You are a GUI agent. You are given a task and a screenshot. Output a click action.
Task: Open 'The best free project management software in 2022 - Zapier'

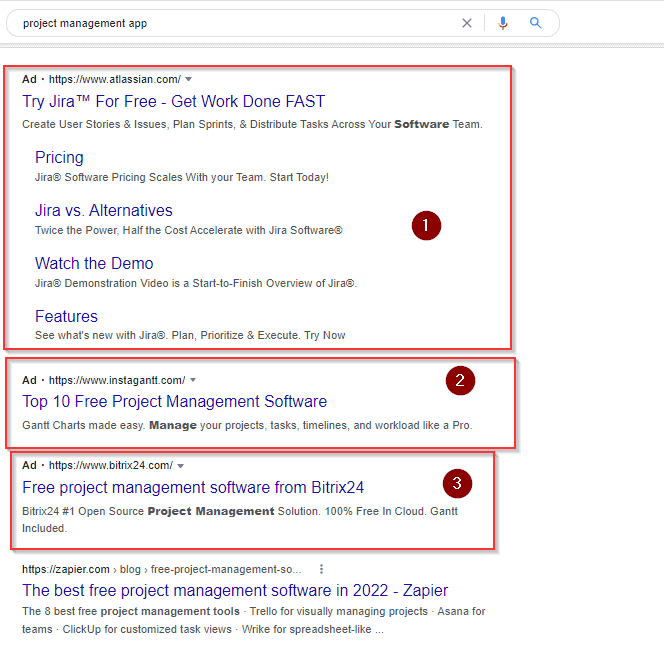tap(235, 590)
